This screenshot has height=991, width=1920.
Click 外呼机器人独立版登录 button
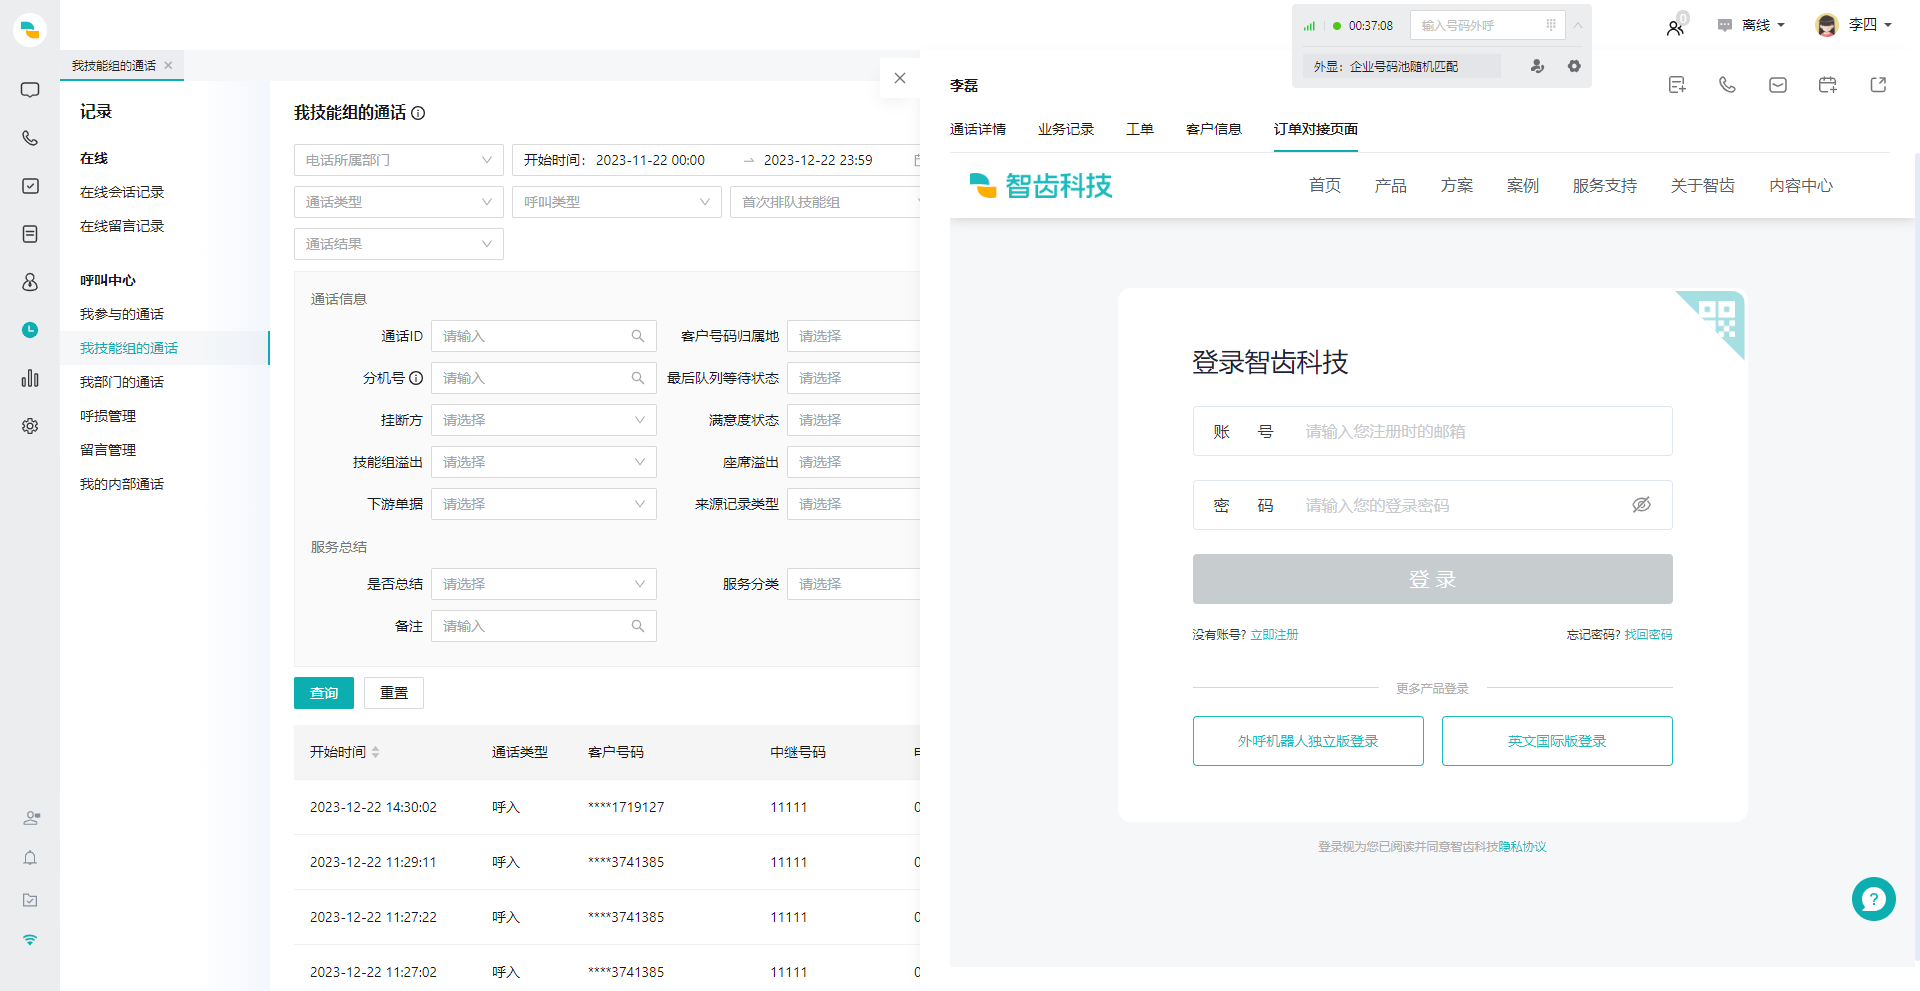click(1308, 741)
